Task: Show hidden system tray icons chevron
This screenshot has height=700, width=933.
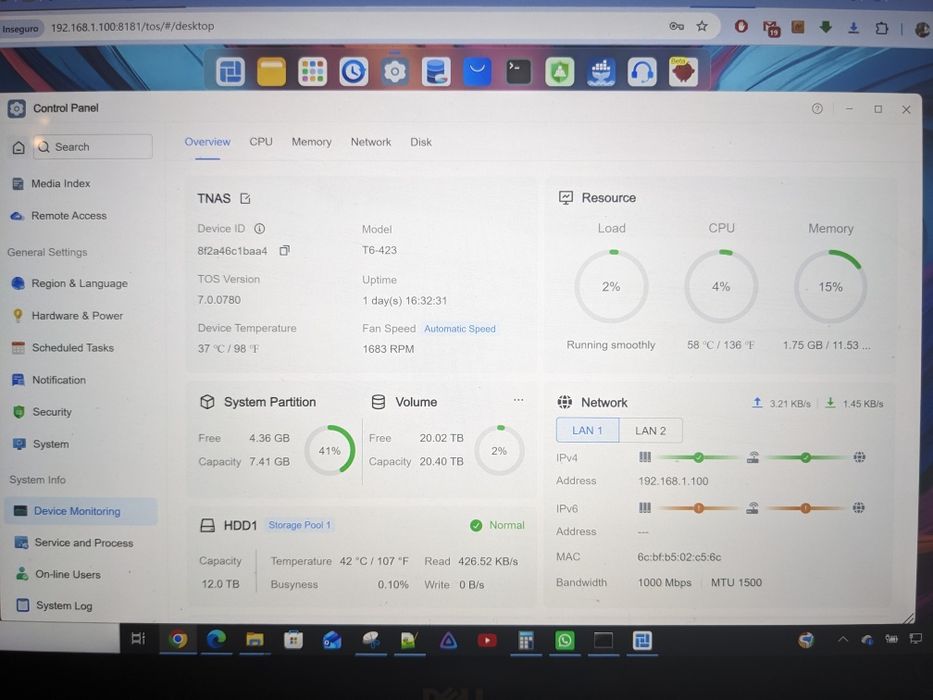Action: coord(843,639)
